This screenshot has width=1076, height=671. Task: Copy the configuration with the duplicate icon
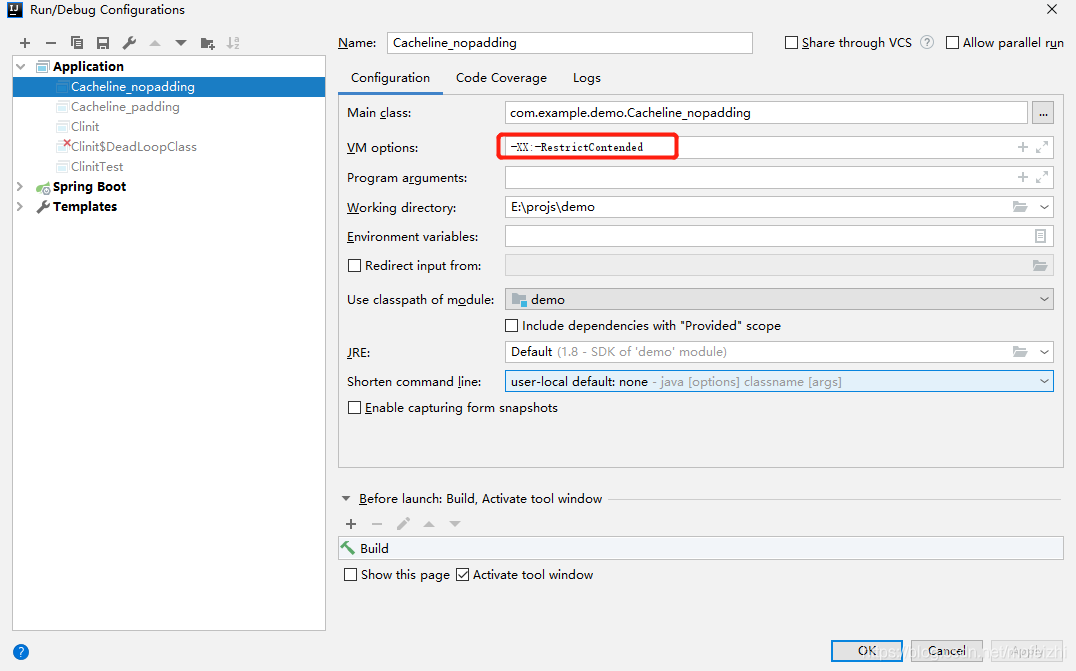pos(77,43)
